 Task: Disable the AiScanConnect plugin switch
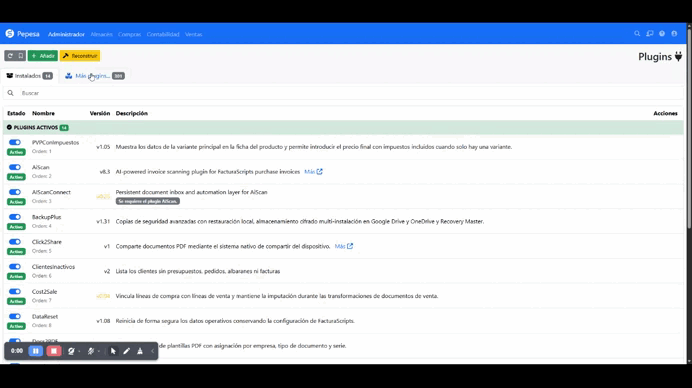point(15,192)
